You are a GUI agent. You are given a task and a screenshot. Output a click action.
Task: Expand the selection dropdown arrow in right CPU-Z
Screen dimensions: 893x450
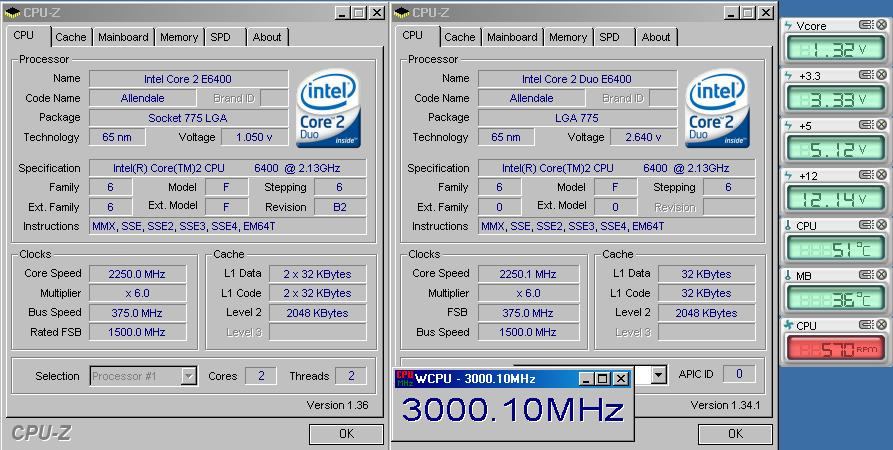(659, 374)
